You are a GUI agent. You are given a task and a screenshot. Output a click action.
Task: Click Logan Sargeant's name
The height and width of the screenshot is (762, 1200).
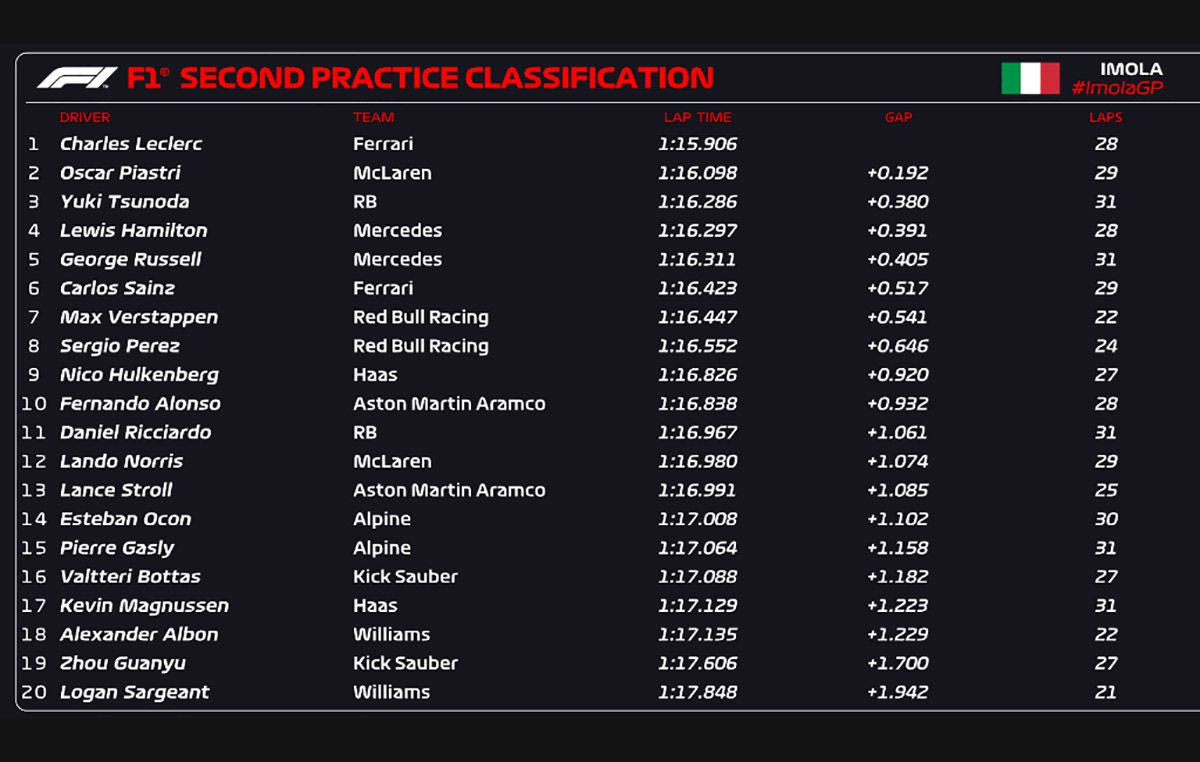[134, 692]
